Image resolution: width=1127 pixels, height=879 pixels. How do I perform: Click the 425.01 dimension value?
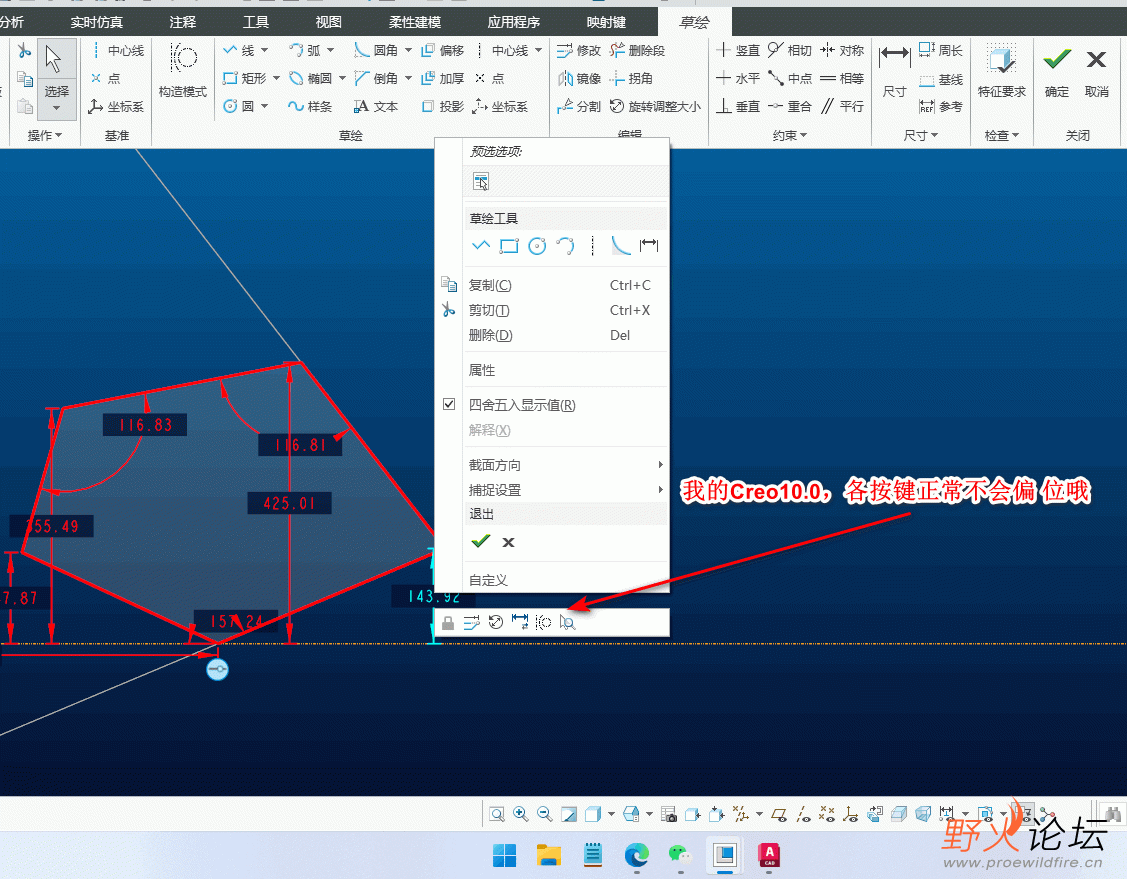click(x=289, y=503)
